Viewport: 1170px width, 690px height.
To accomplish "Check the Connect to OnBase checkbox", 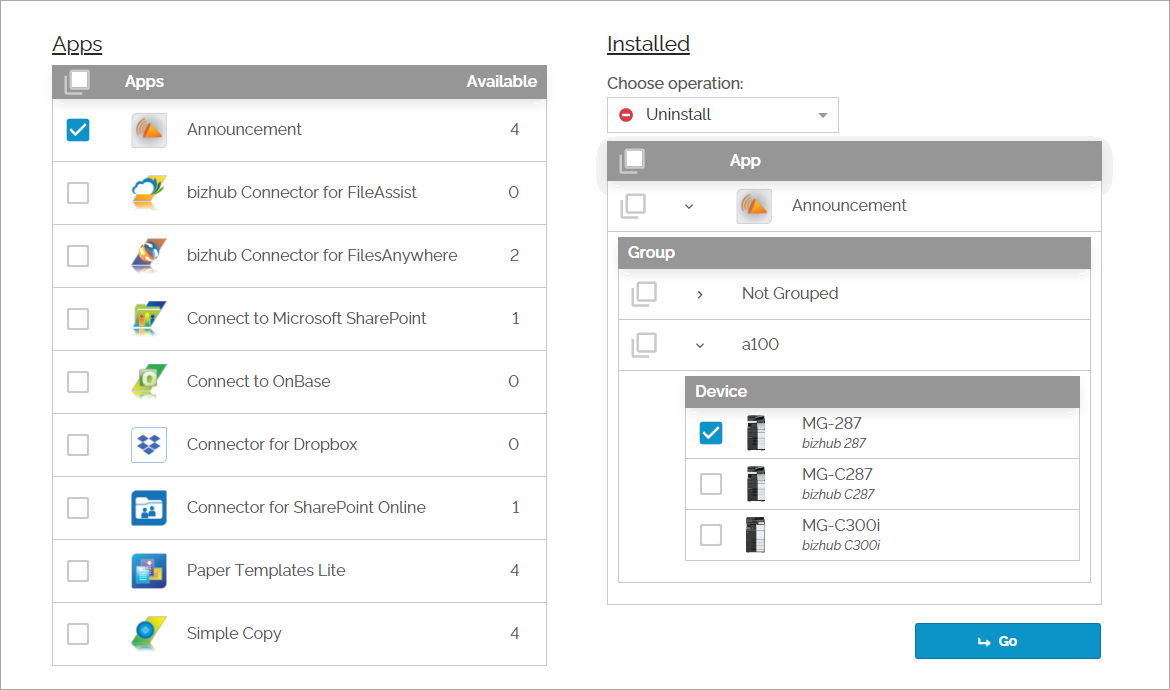I will (x=78, y=381).
